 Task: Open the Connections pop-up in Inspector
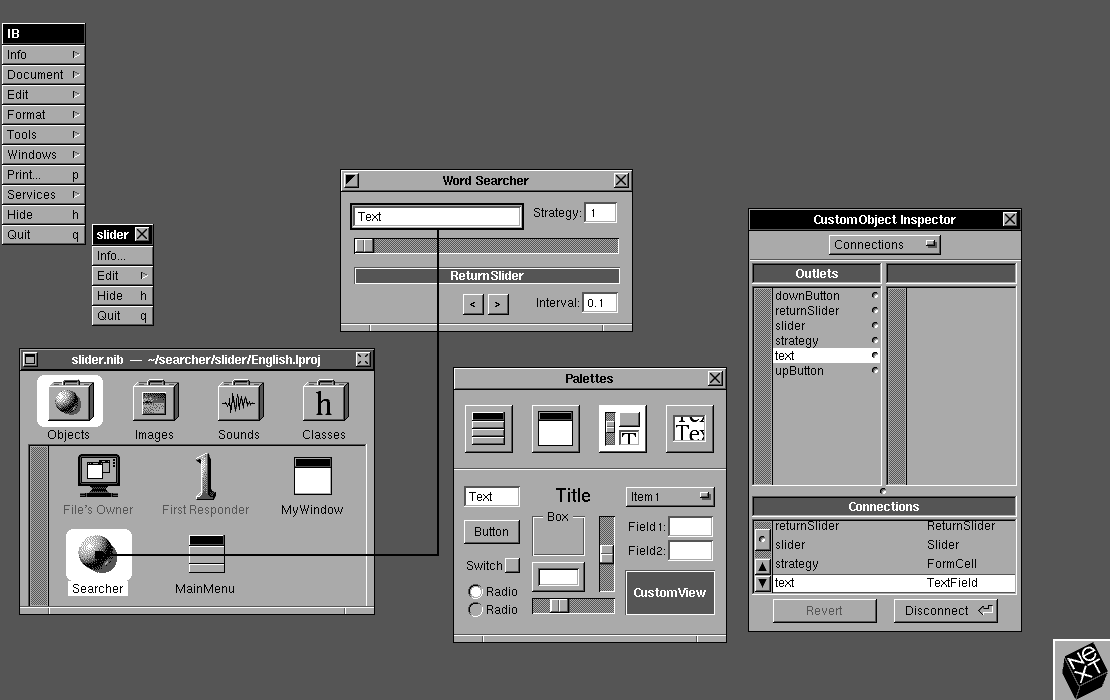pos(884,244)
